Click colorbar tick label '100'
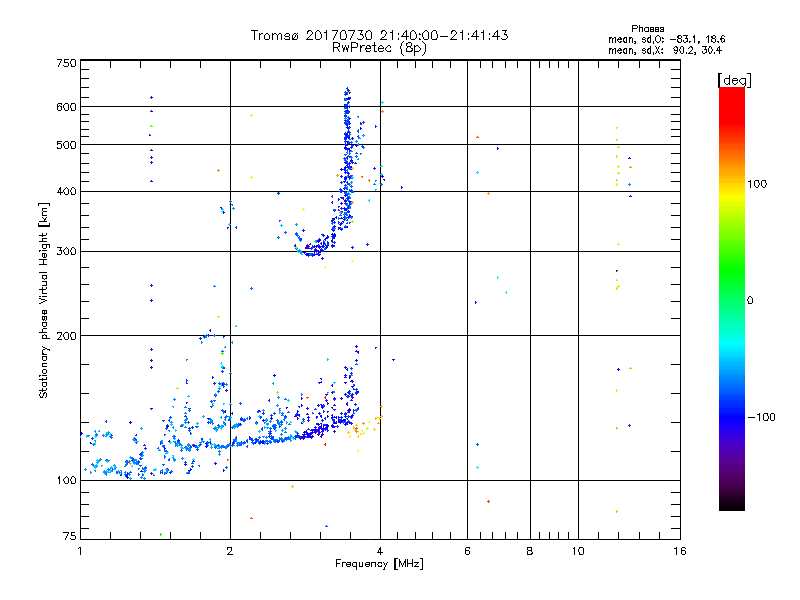 [x=757, y=184]
